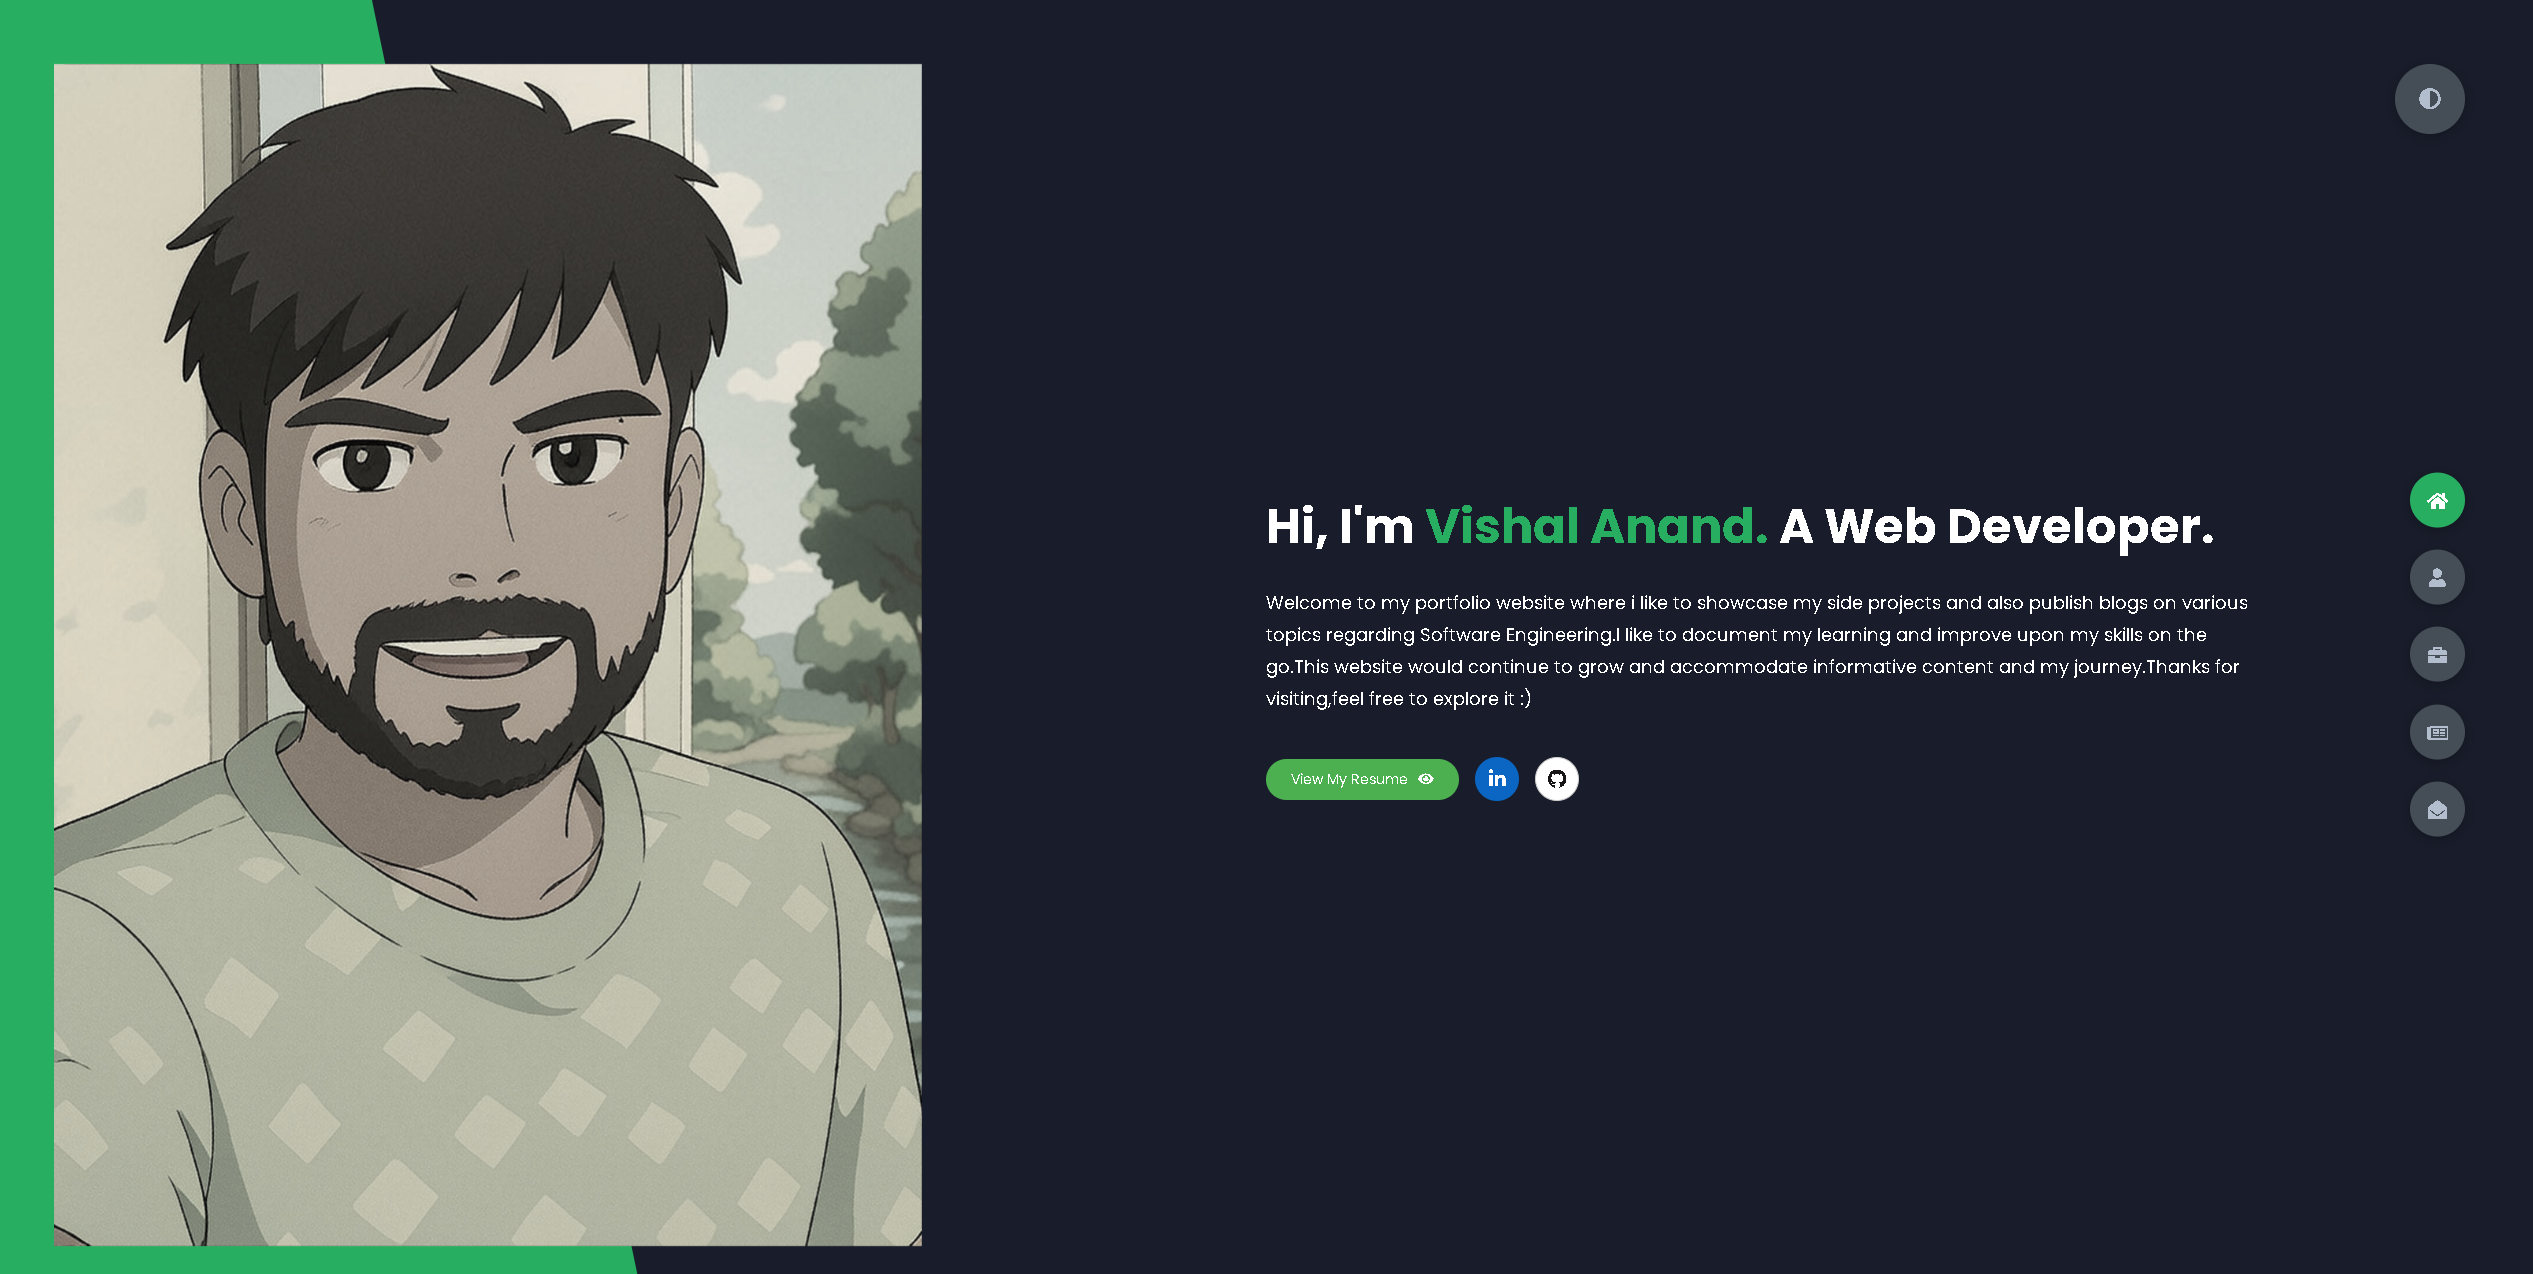Viewport: 2533px width, 1274px height.
Task: Click the green background above the portrait
Action: point(190,30)
